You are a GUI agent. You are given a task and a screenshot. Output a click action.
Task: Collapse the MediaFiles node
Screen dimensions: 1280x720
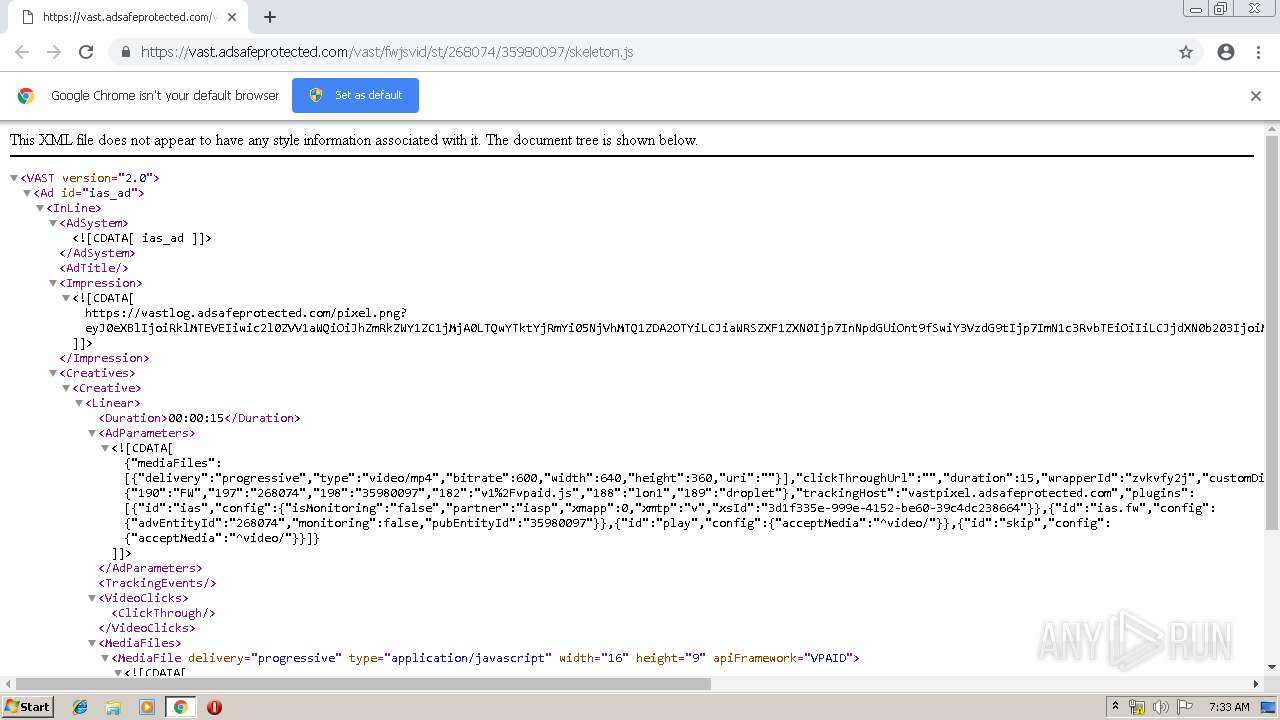pyautogui.click(x=92, y=643)
